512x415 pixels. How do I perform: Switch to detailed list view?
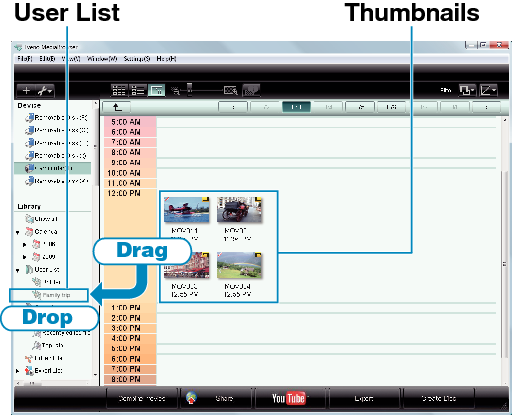click(x=137, y=90)
